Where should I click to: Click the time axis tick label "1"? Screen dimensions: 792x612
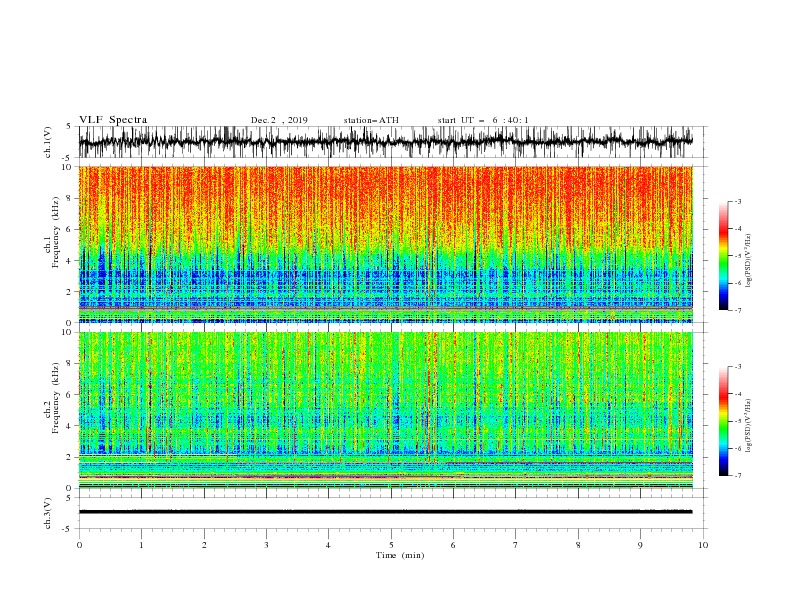[141, 545]
